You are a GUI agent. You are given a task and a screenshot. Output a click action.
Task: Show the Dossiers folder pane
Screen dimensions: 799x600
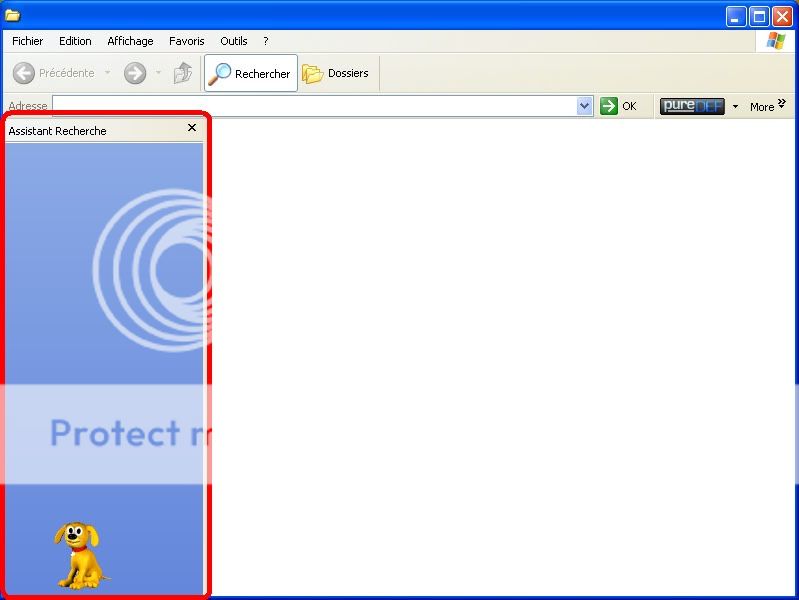[335, 73]
